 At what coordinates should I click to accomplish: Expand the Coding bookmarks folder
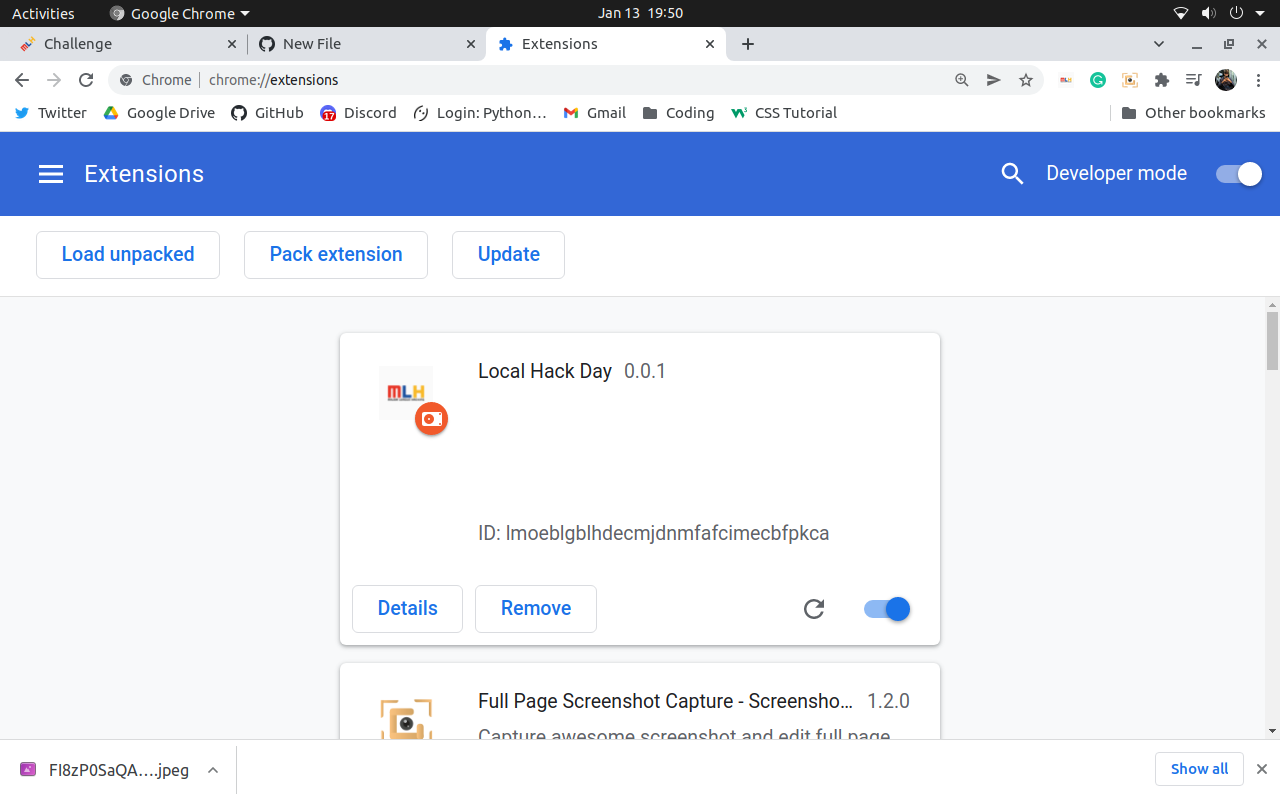click(x=678, y=113)
